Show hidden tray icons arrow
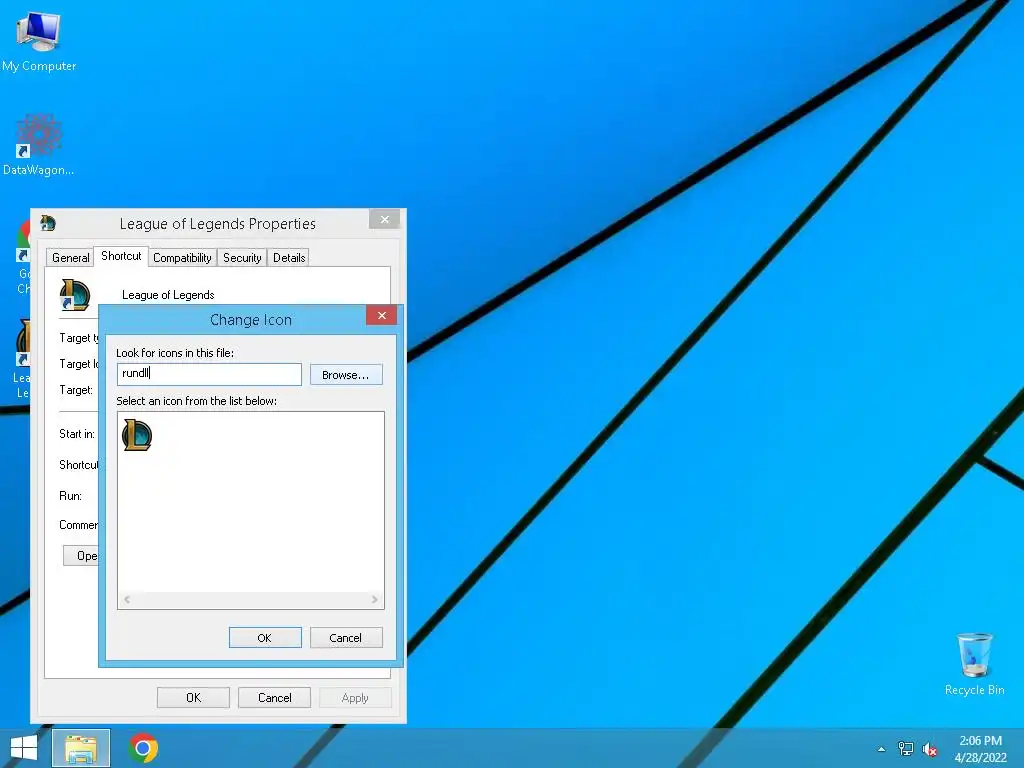Viewport: 1024px width, 768px height. [881, 749]
